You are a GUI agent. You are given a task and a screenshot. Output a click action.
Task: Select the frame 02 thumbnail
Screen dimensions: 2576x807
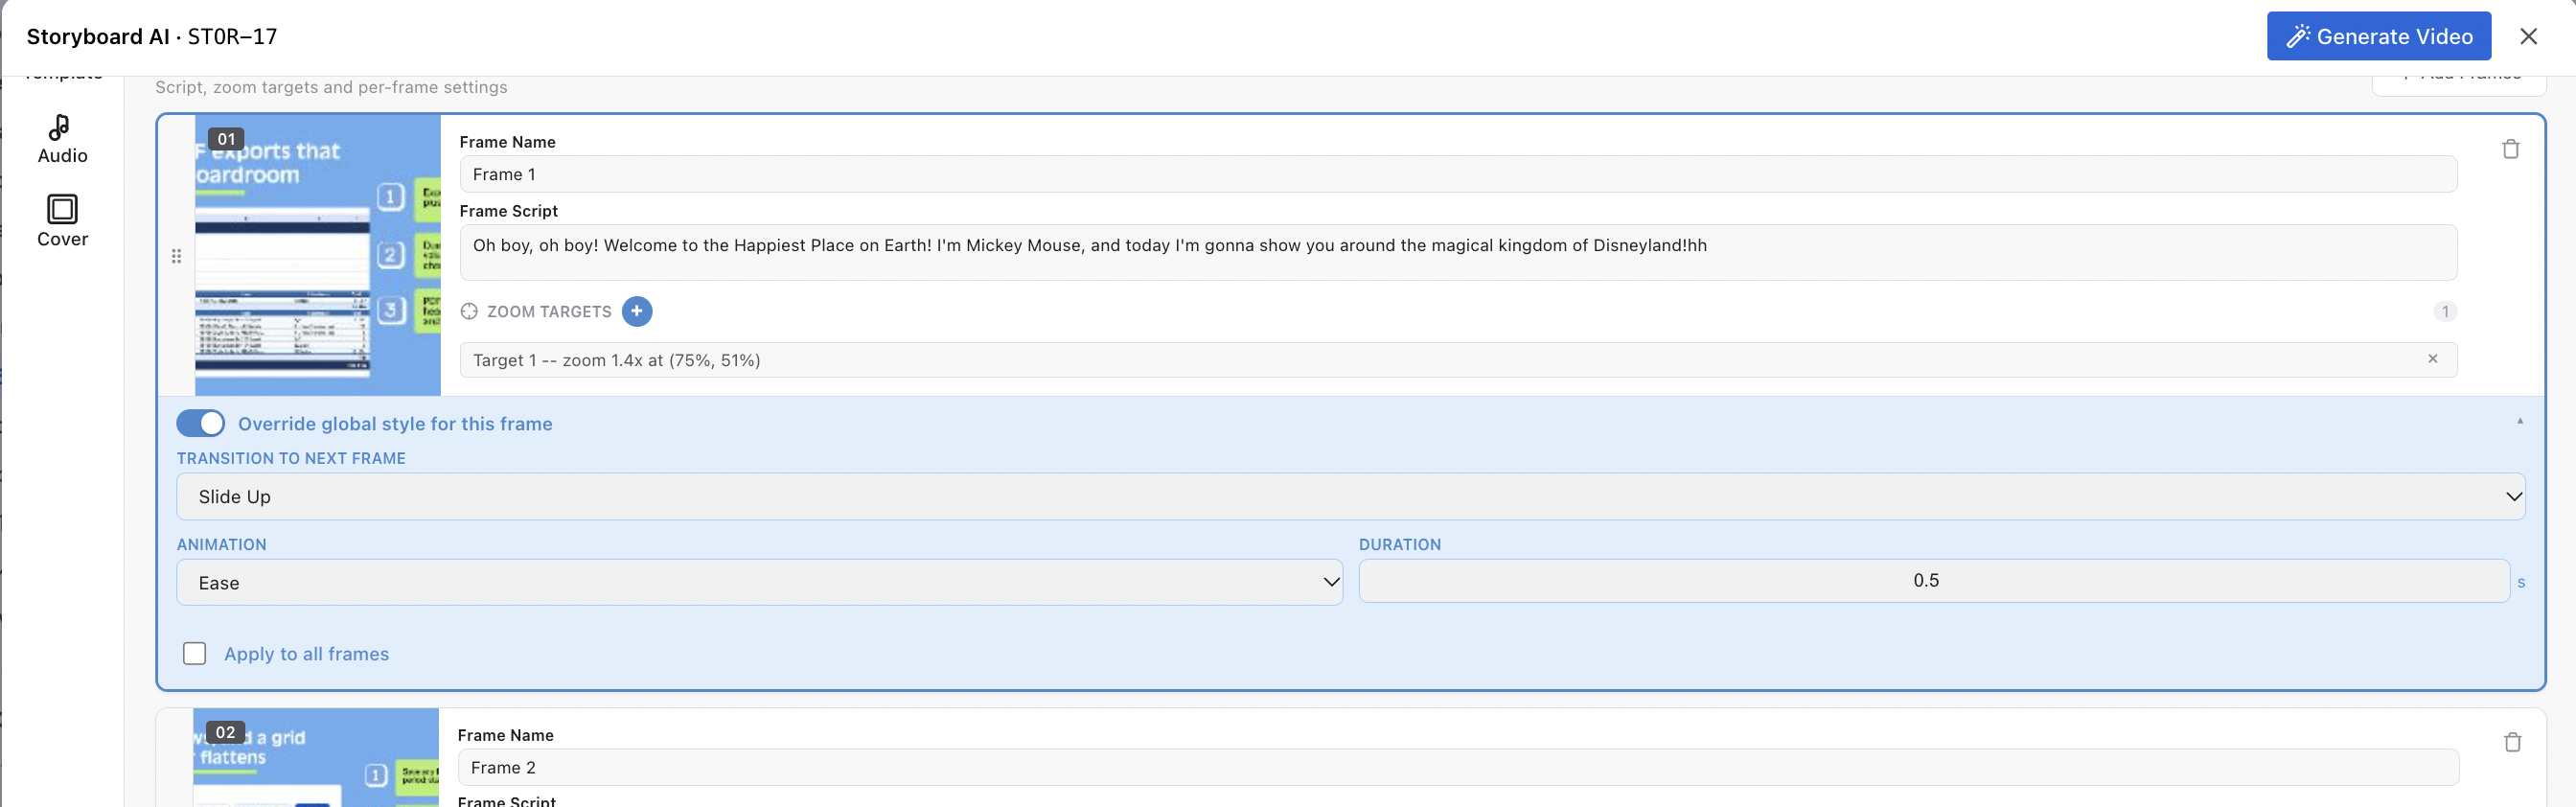click(315, 757)
